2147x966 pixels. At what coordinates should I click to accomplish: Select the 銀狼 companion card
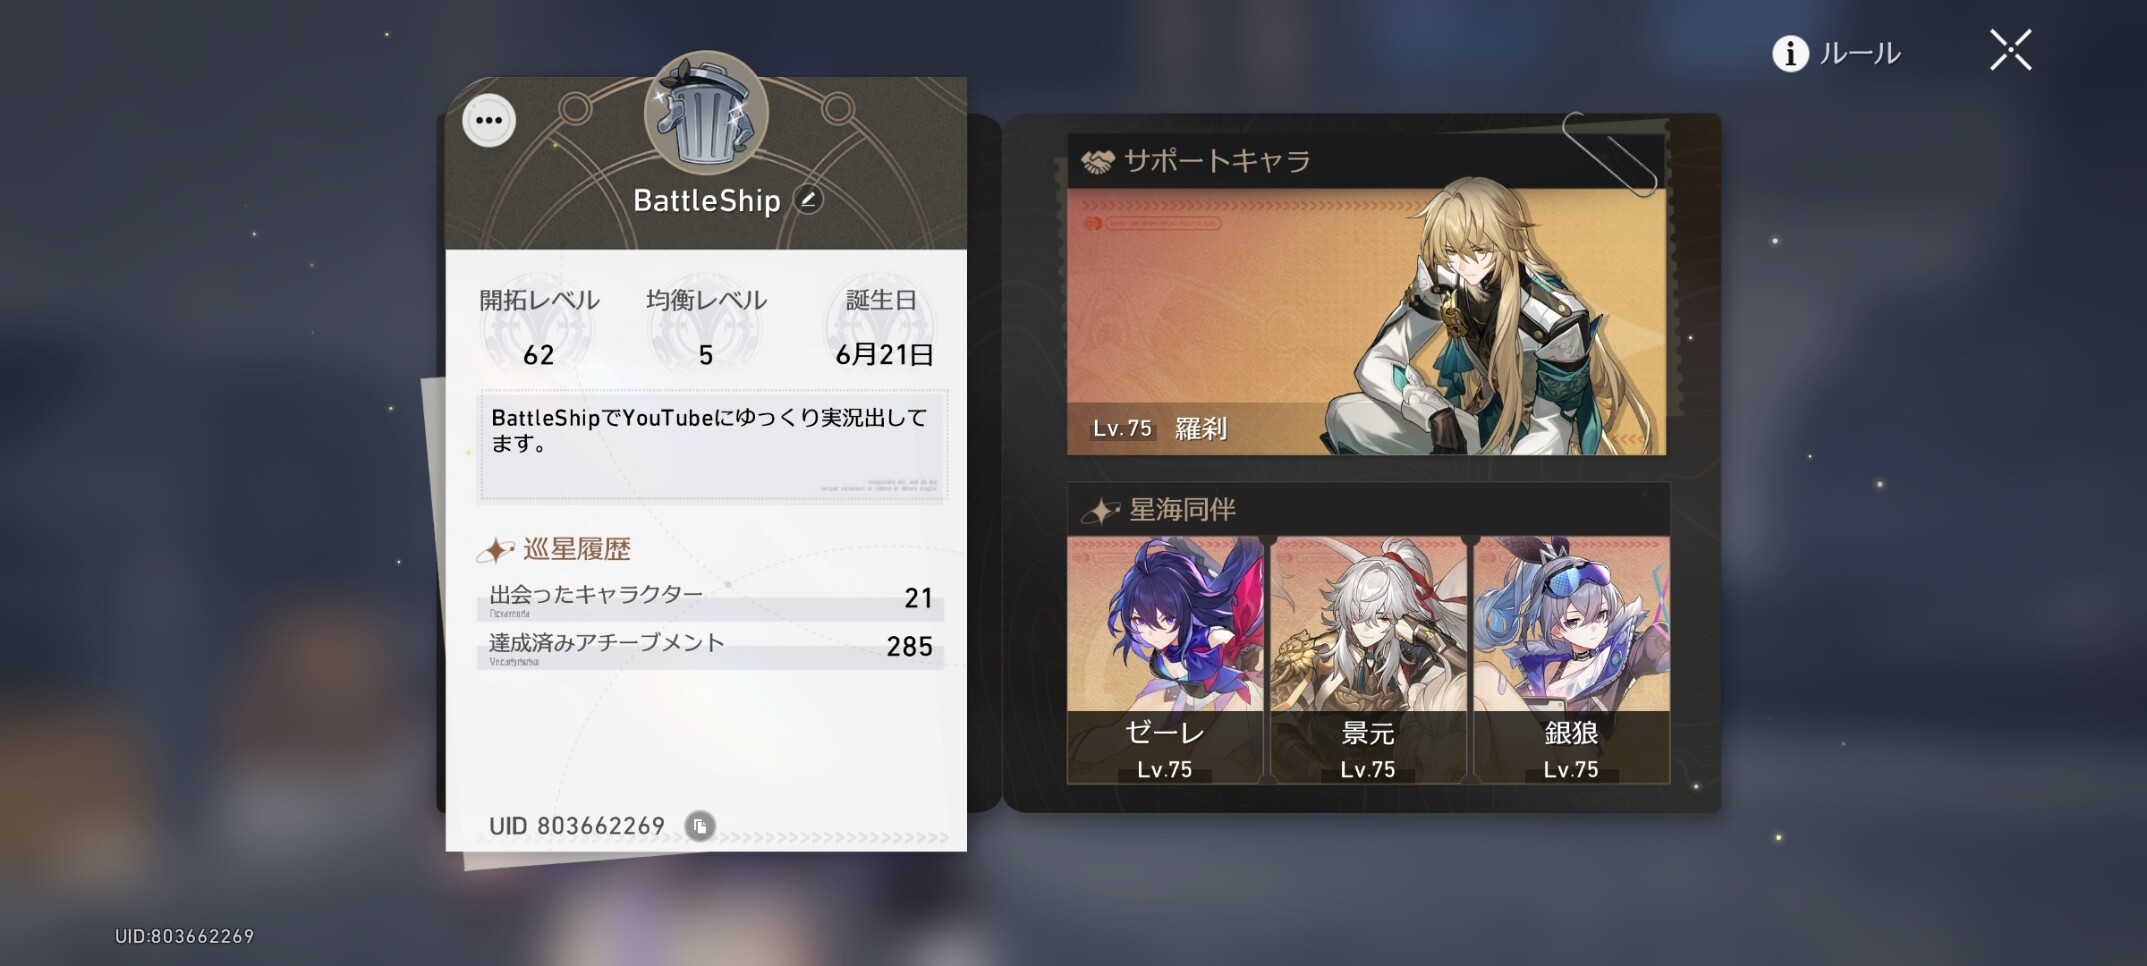[x=1571, y=660]
